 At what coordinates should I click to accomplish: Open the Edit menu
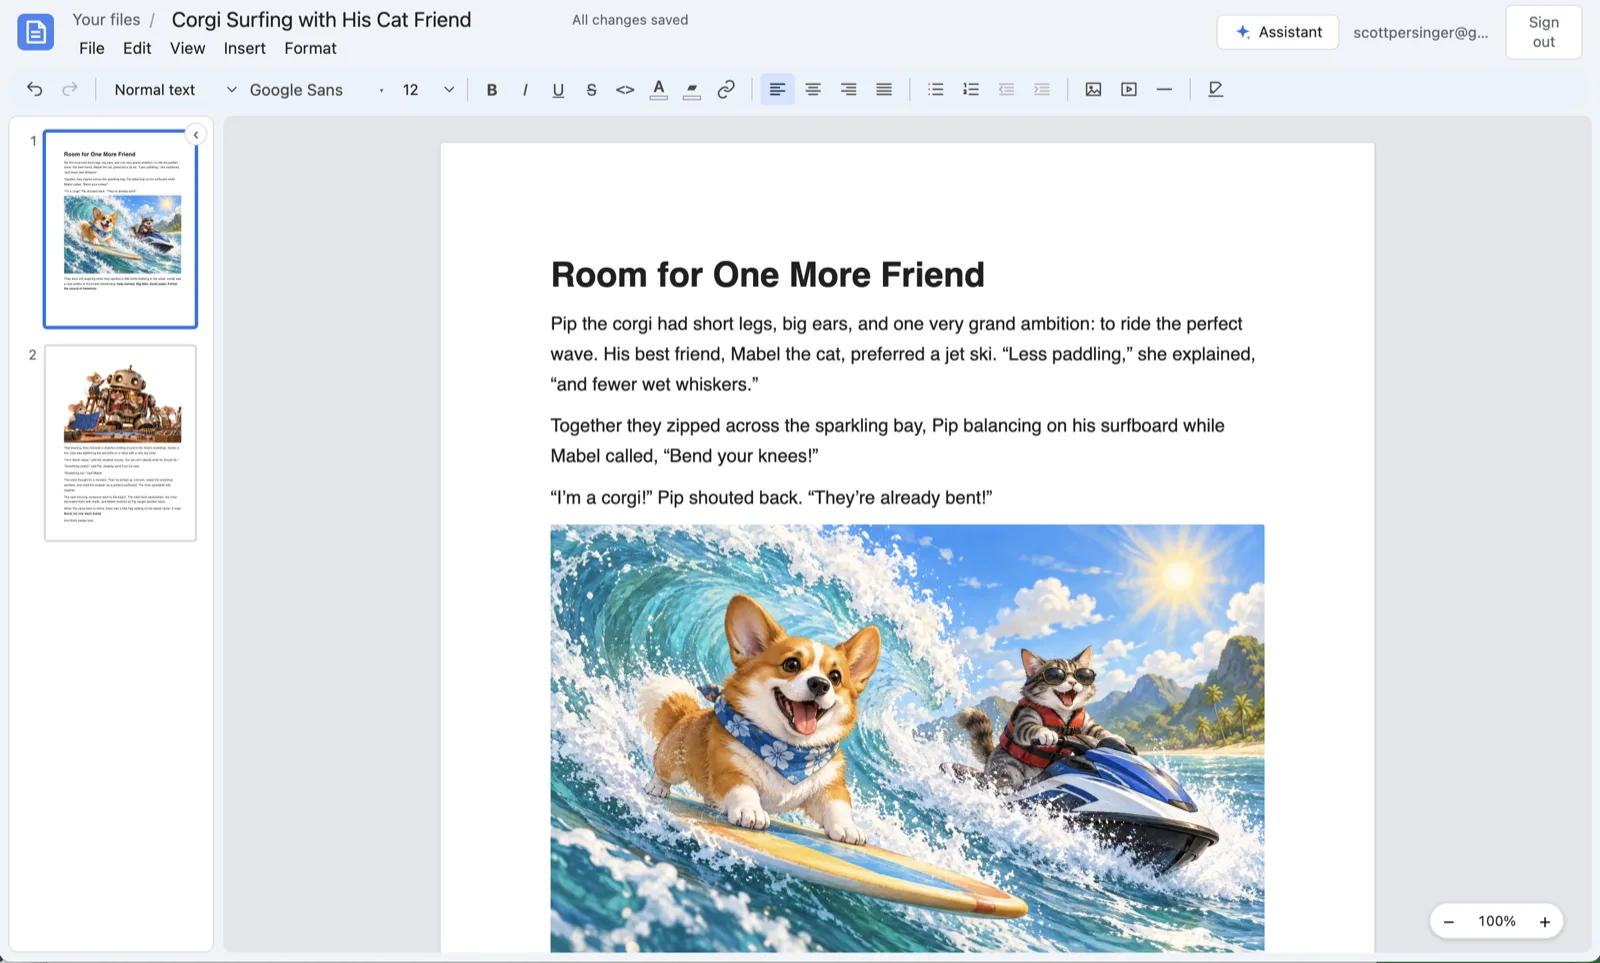pyautogui.click(x=137, y=48)
